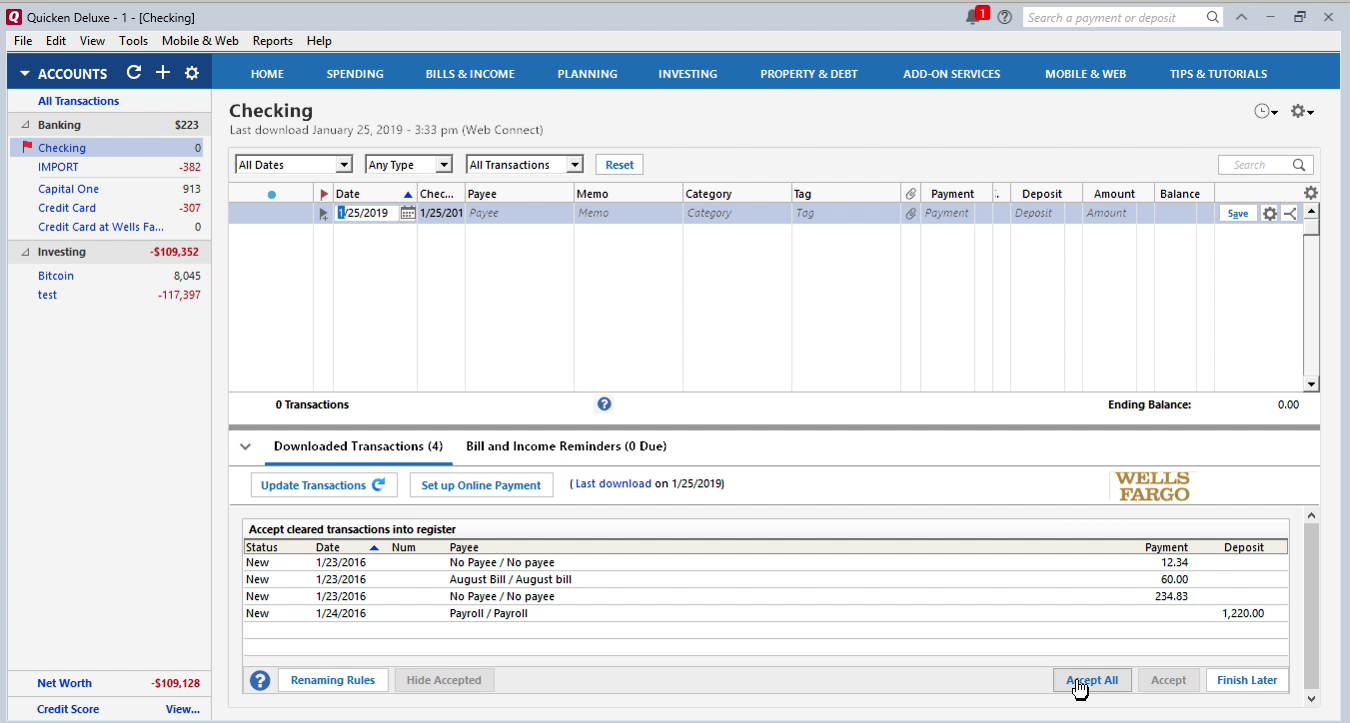Screen dimensions: 1350x723
Task: Accept all downloaded transactions
Action: point(1092,680)
